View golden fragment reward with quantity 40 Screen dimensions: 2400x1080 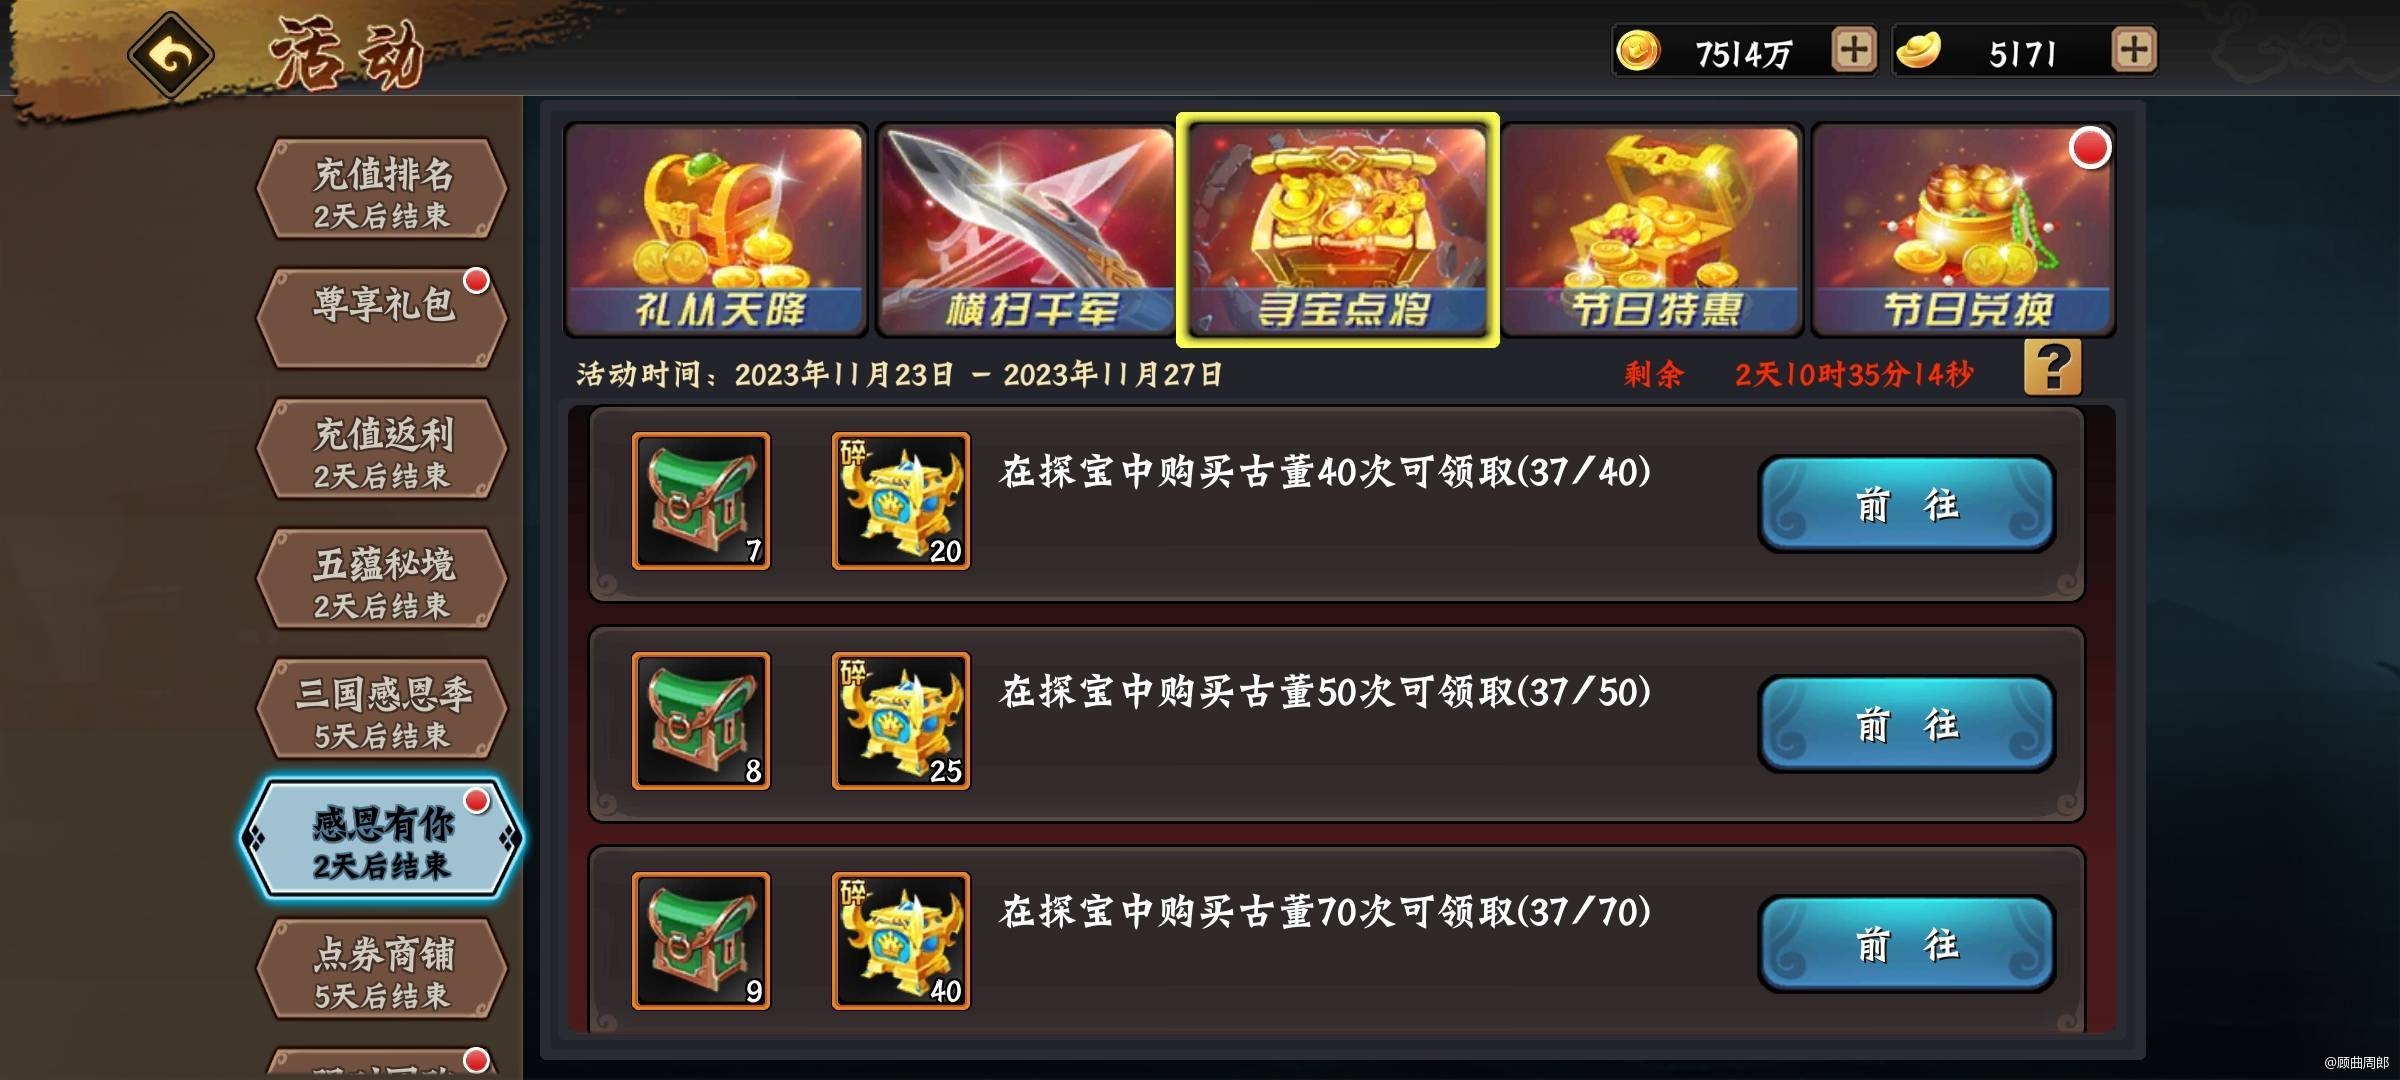[x=901, y=941]
